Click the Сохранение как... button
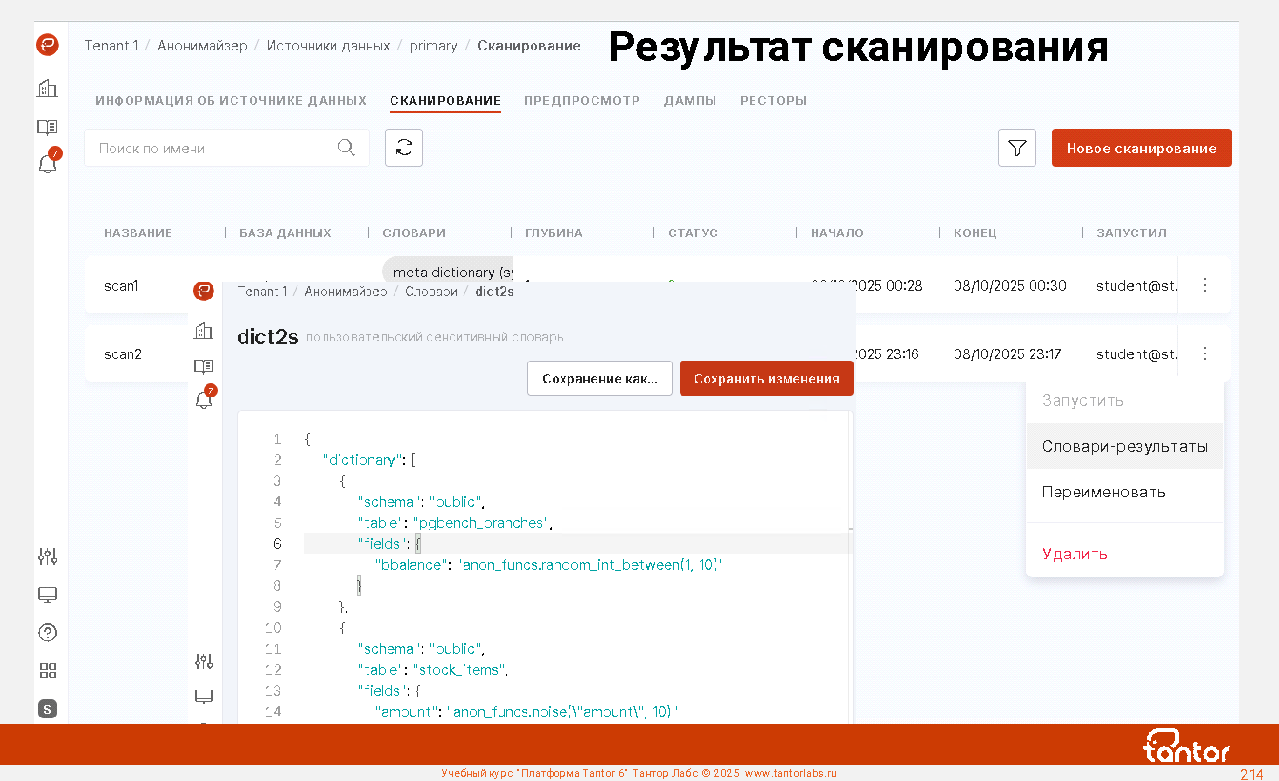 tap(599, 379)
